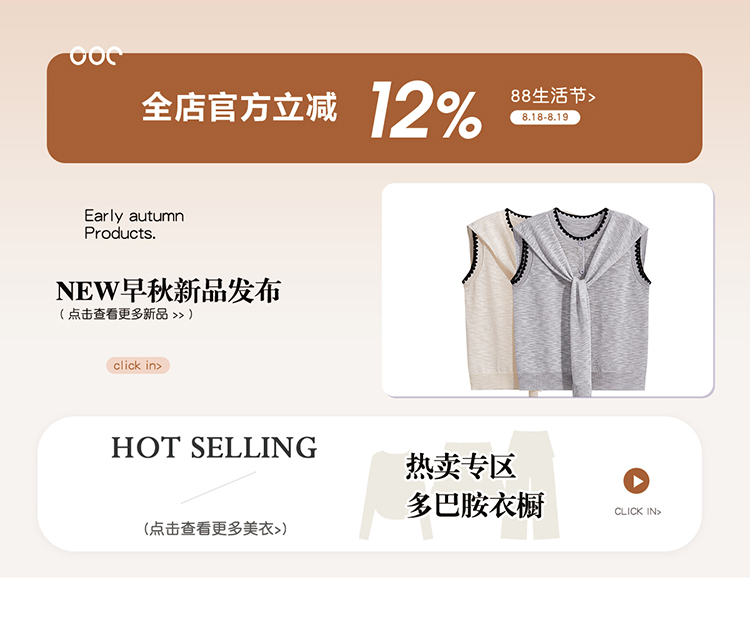Click the 8.18-8.19 date pill
750x619 pixels.
tap(545, 117)
